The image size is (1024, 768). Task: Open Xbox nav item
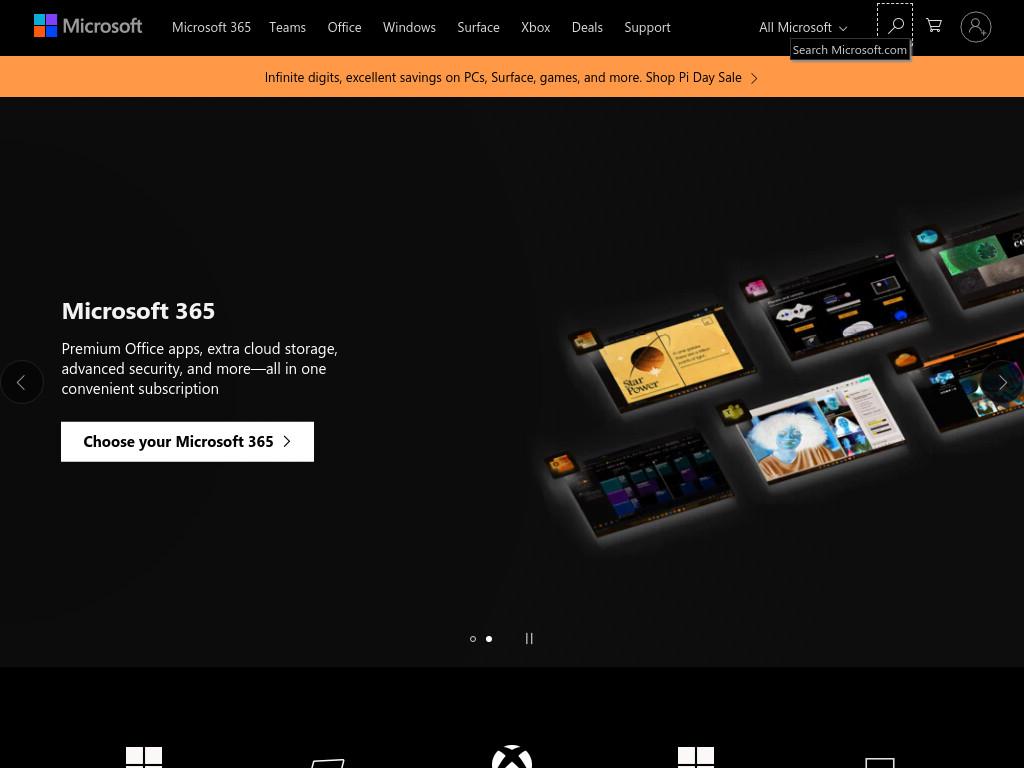[x=536, y=27]
